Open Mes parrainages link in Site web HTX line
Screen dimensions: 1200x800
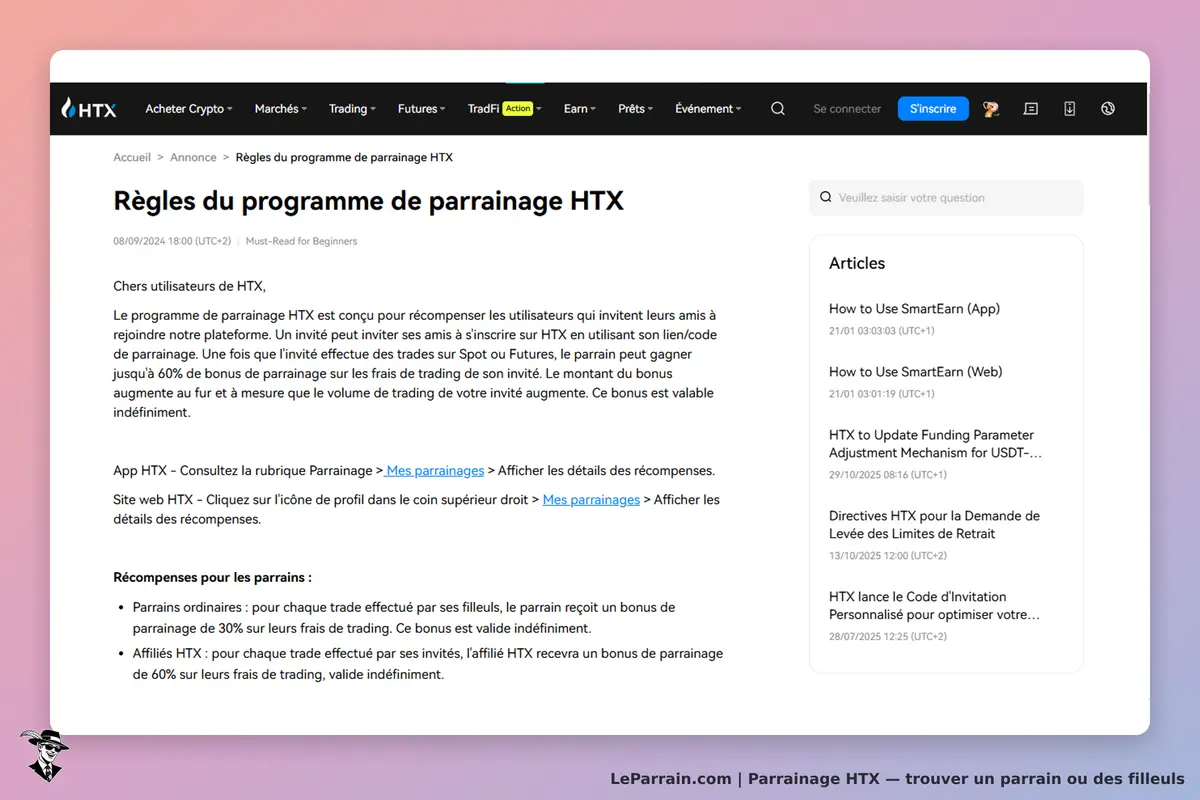click(591, 500)
